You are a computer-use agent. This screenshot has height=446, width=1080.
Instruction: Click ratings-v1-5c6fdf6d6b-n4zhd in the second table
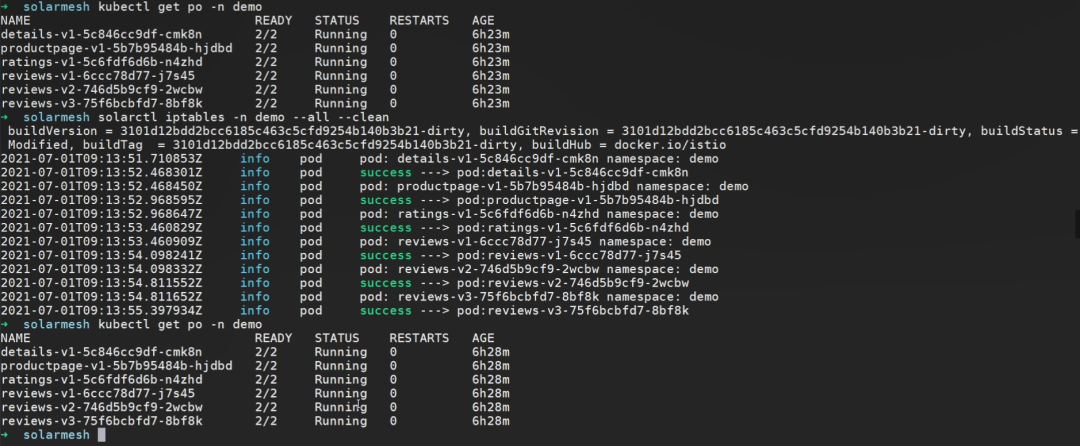pos(101,380)
